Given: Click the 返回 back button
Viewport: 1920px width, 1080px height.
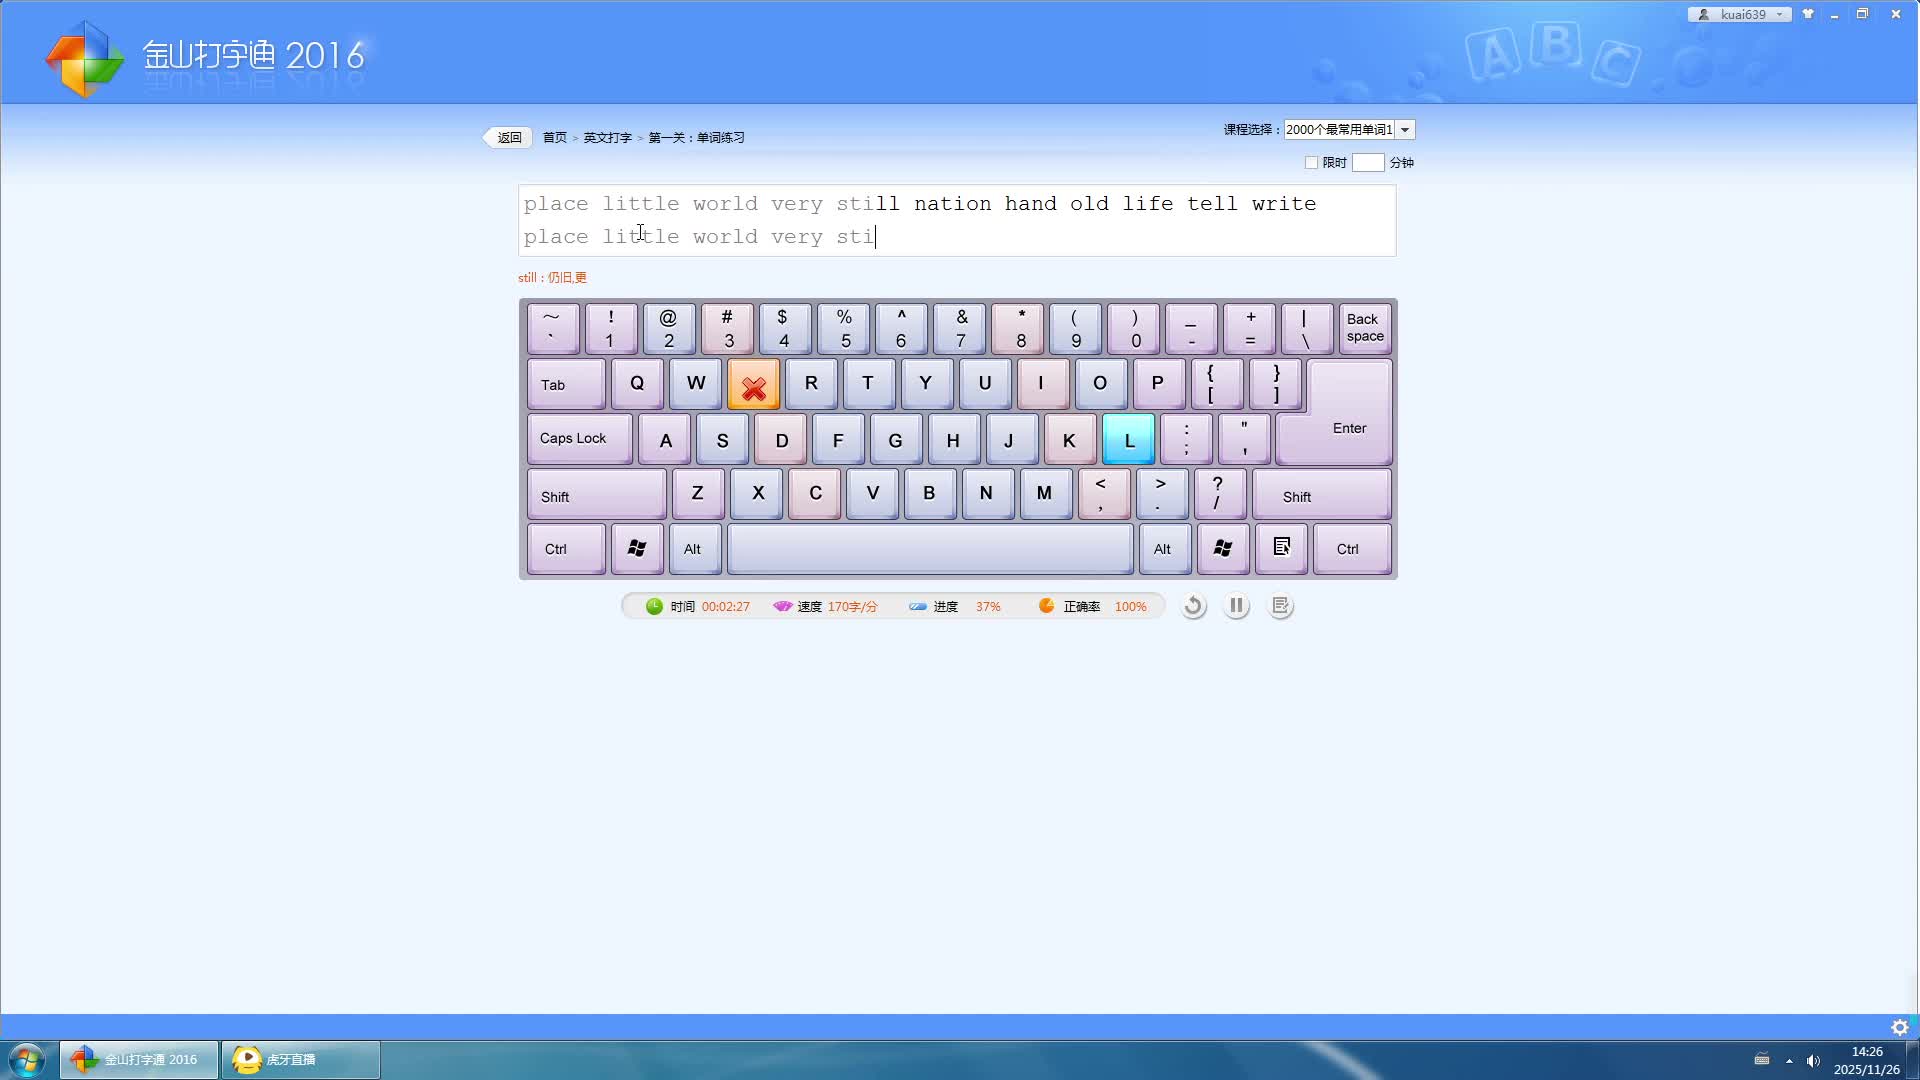Looking at the screenshot, I should tap(508, 138).
